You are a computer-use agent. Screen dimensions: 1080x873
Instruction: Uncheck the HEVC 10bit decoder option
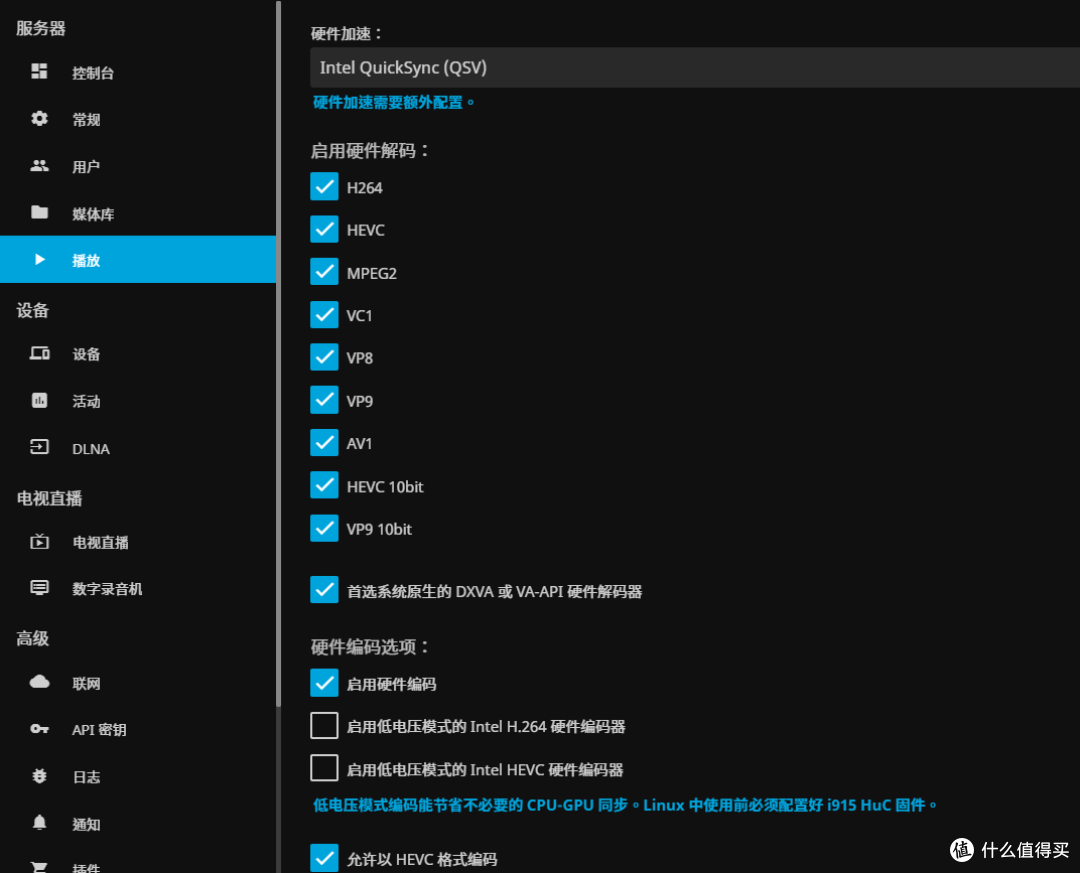point(324,486)
